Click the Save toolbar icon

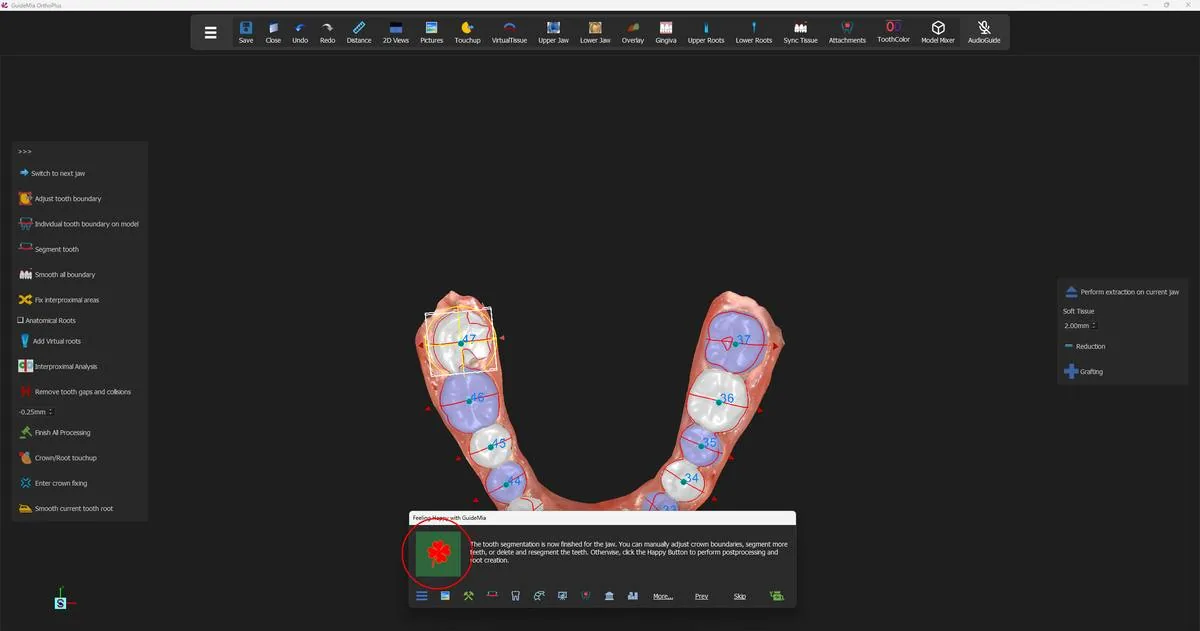coord(246,33)
